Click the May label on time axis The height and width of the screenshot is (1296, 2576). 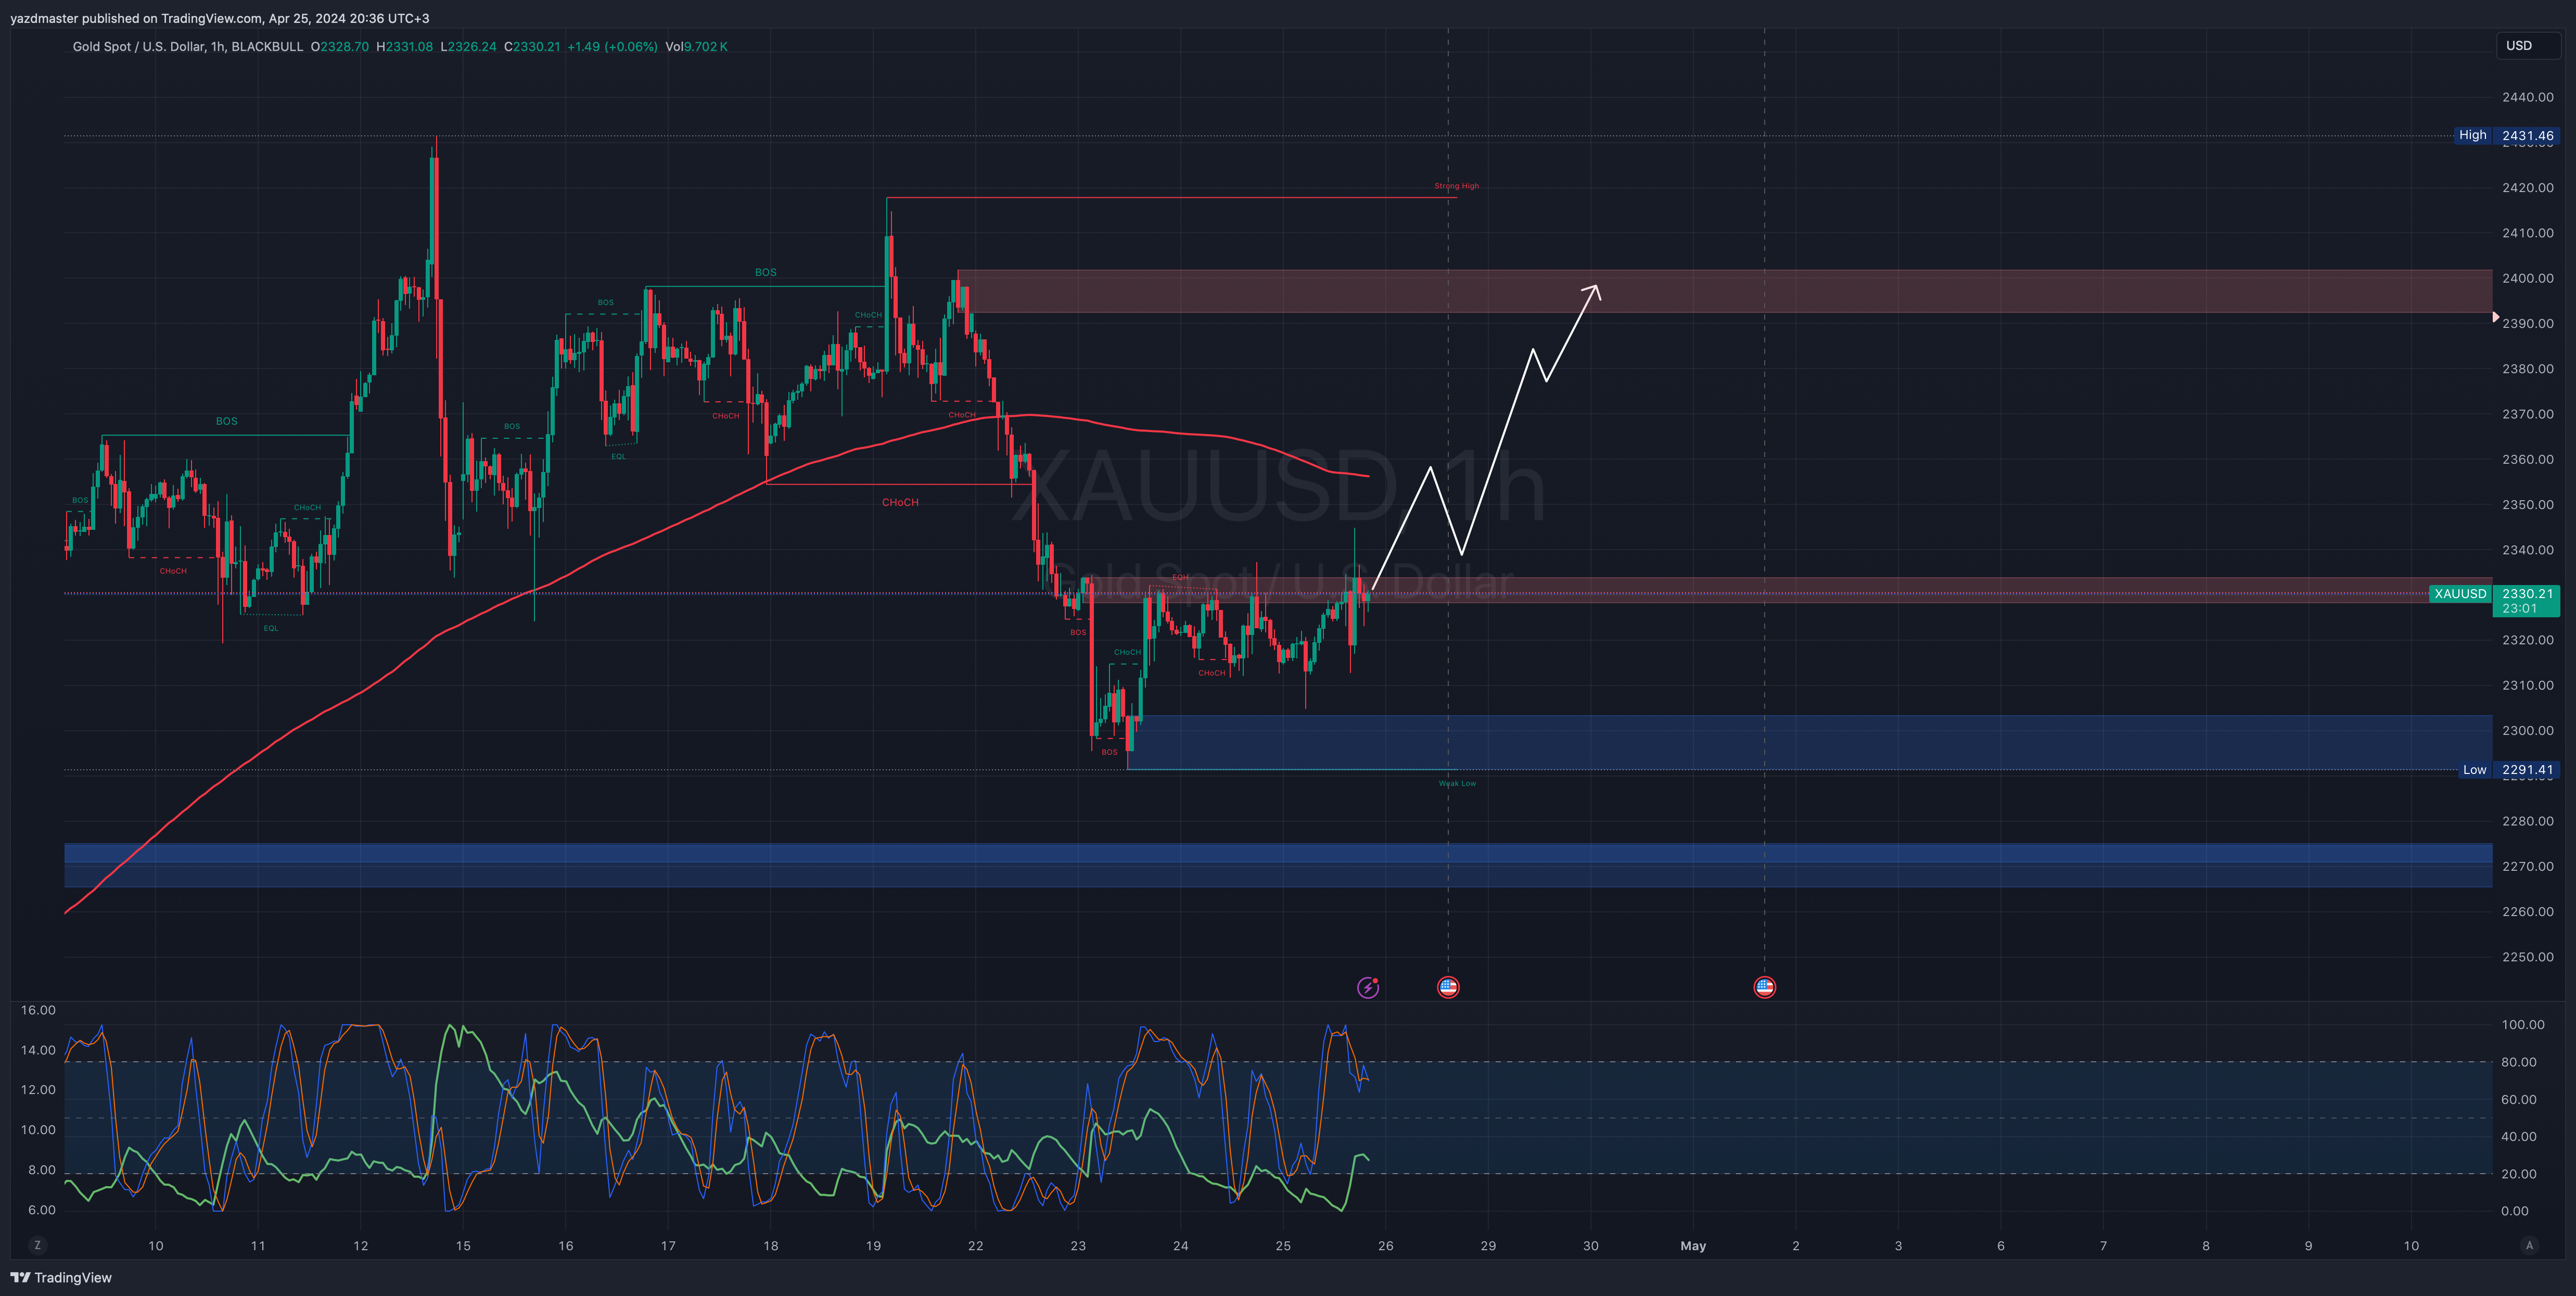(x=1693, y=1246)
